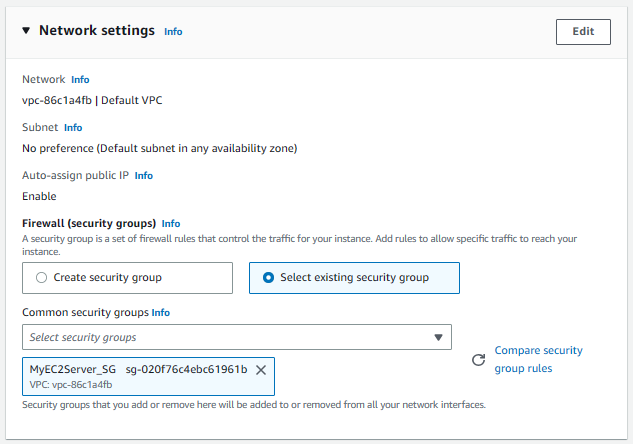Open Info link beside Subnet label
Viewport: 633px width, 444px height.
73,128
